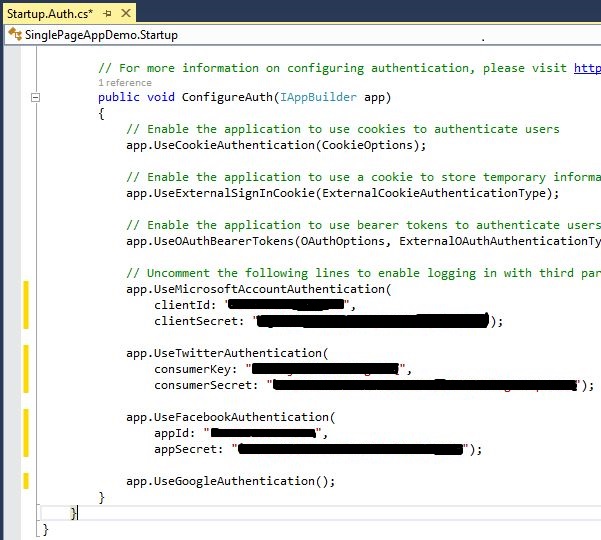Collapse the ConfigureAuth method outline
This screenshot has height=540, width=601.
[x=35, y=97]
